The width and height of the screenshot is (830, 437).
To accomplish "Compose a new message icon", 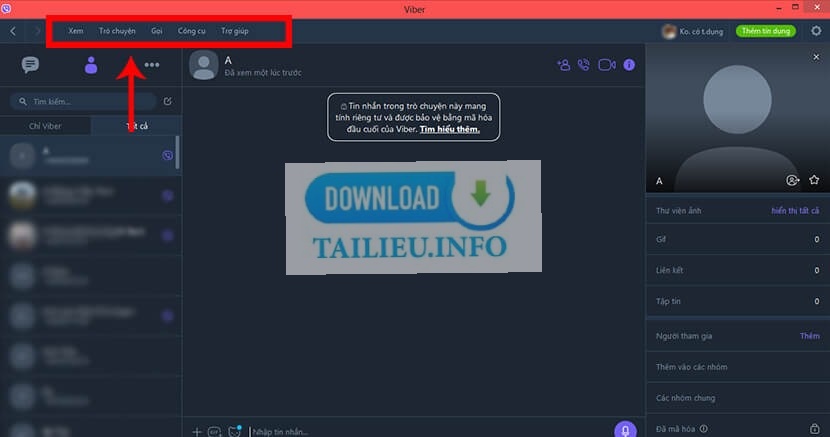I will pos(168,101).
